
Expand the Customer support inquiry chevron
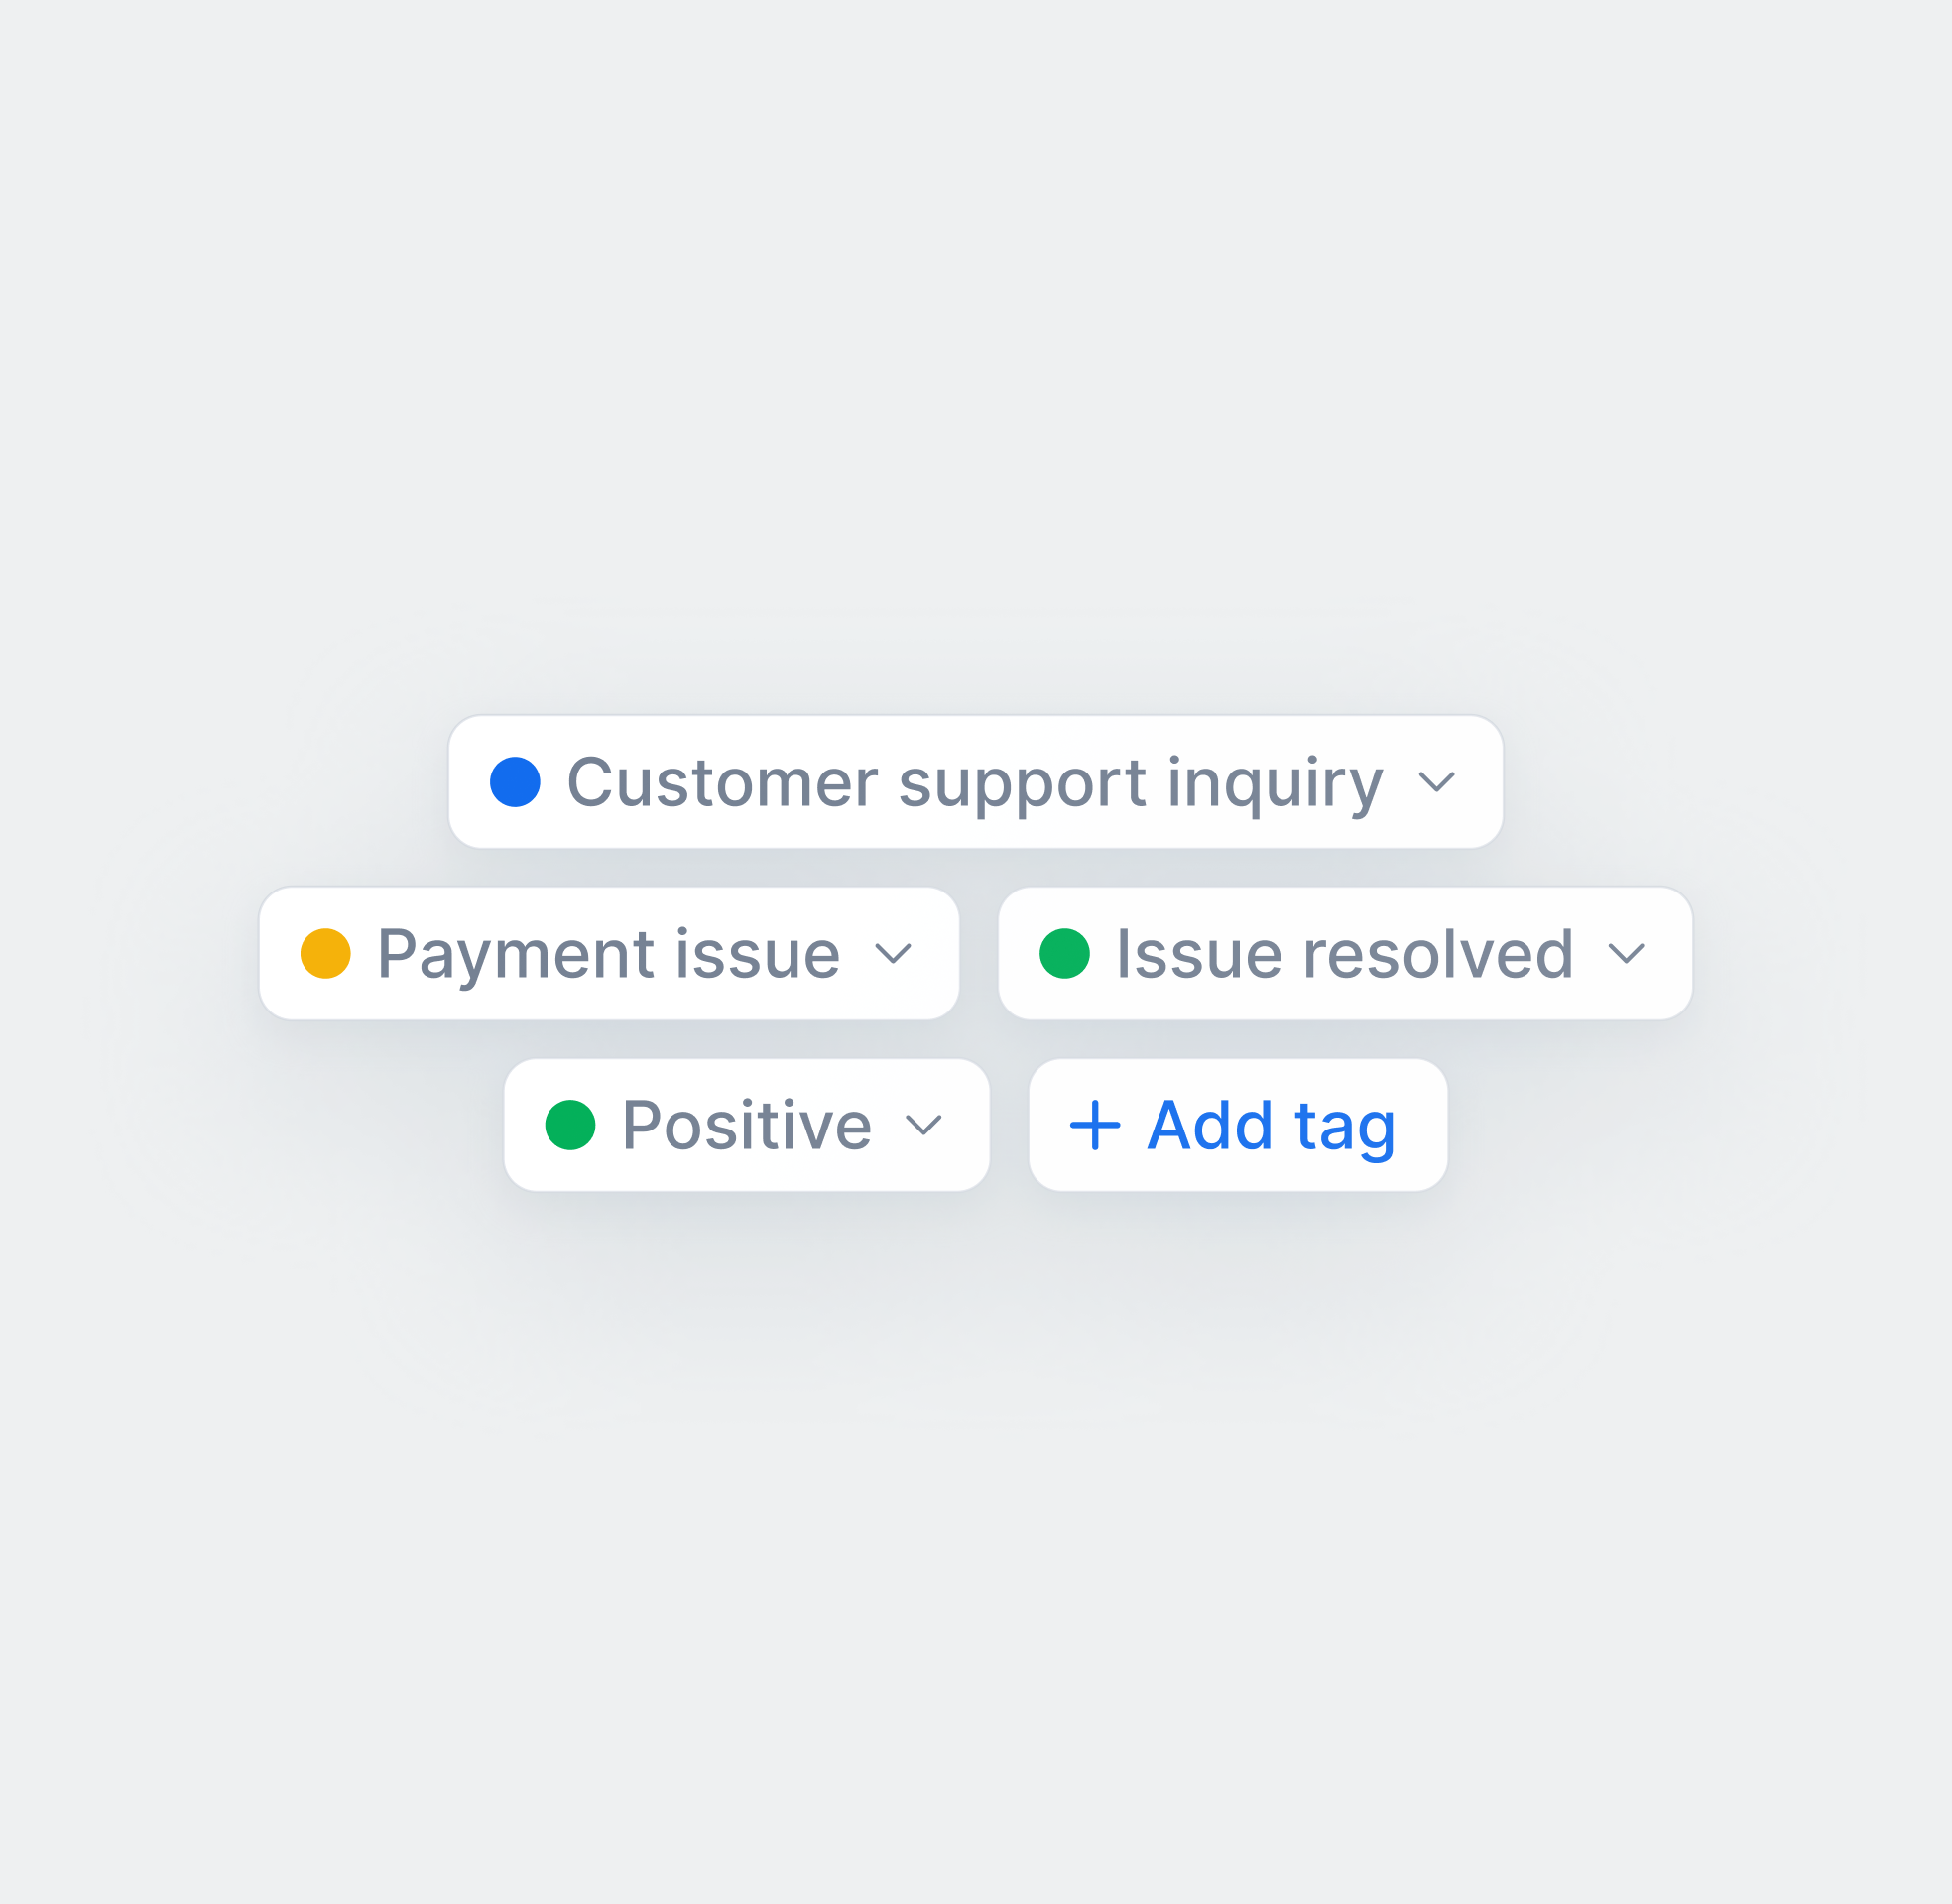coord(1437,782)
